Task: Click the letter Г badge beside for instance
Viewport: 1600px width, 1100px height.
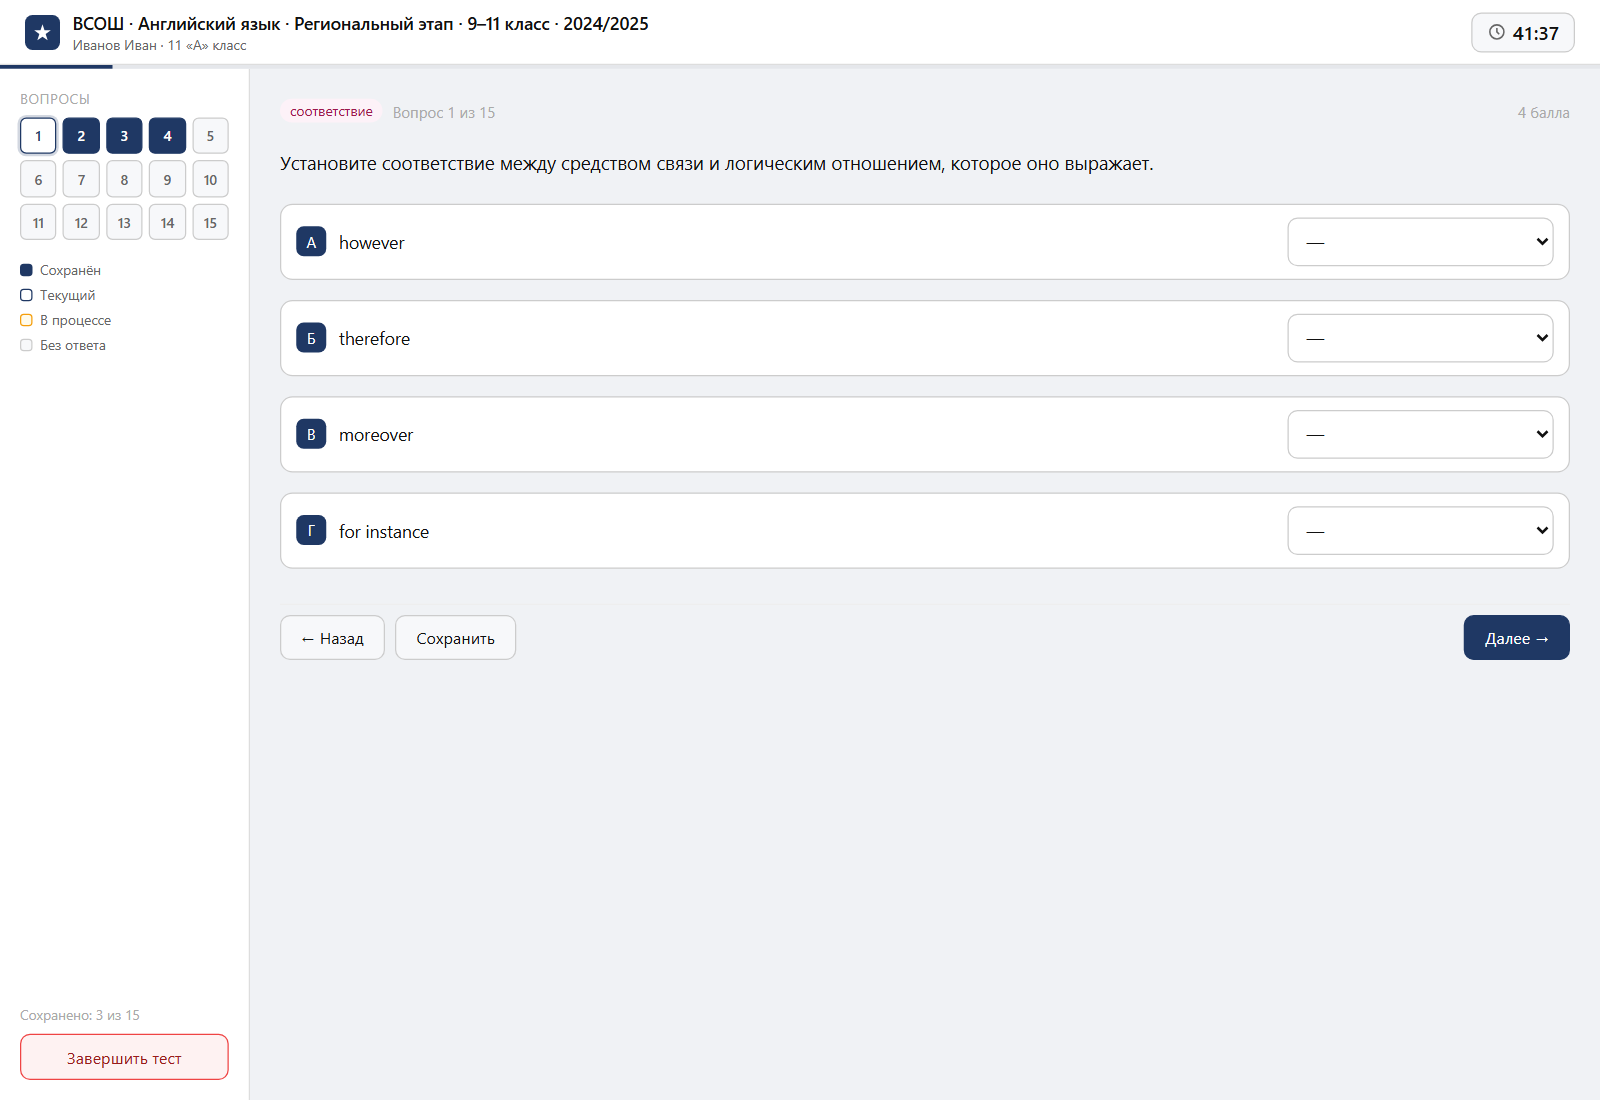Action: [311, 530]
